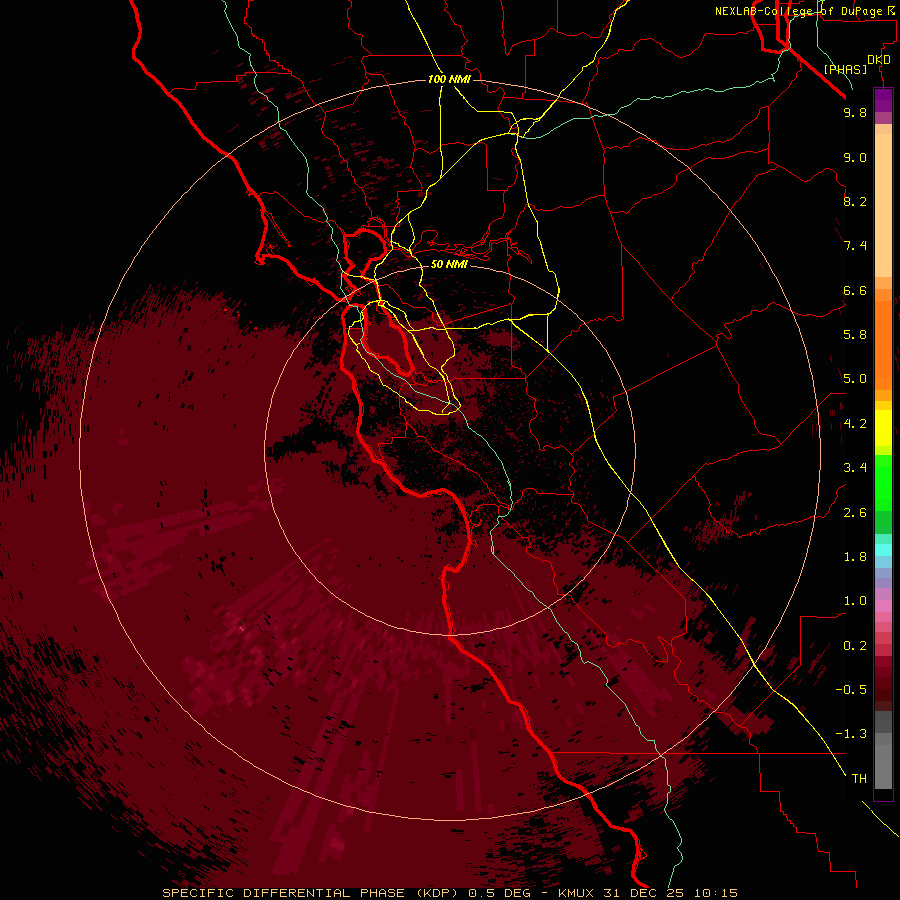Select the 9.0 value on the color scale
Viewport: 900px width, 900px height.
855,157
